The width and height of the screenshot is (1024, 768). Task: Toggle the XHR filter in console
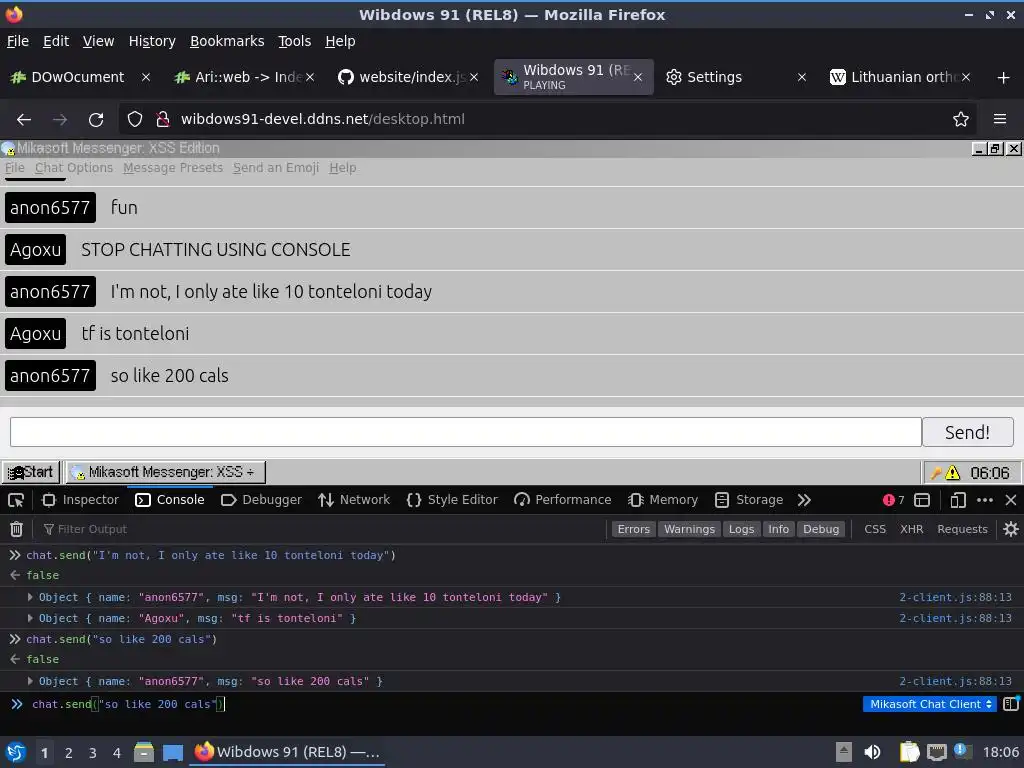tap(911, 529)
